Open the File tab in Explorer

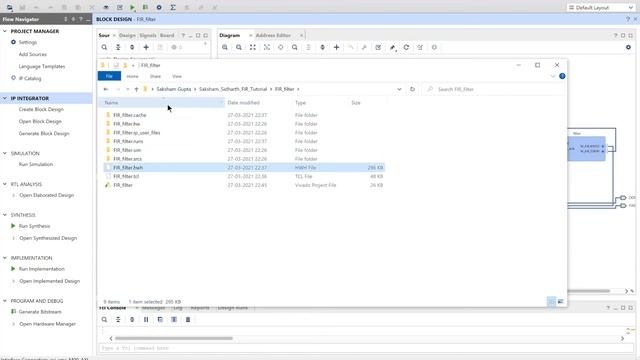click(109, 76)
